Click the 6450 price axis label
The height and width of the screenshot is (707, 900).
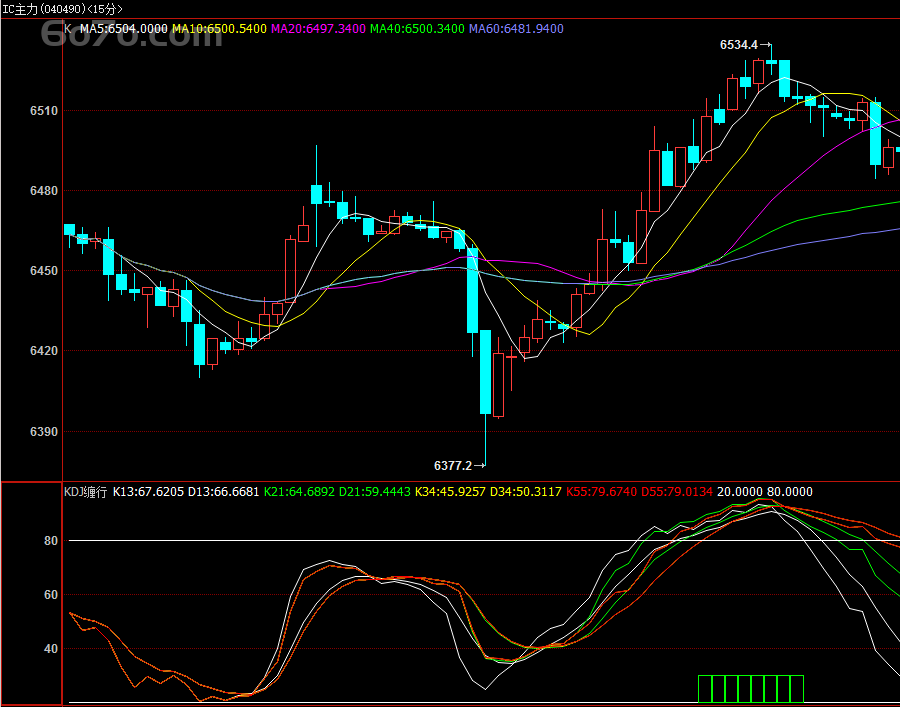click(44, 270)
